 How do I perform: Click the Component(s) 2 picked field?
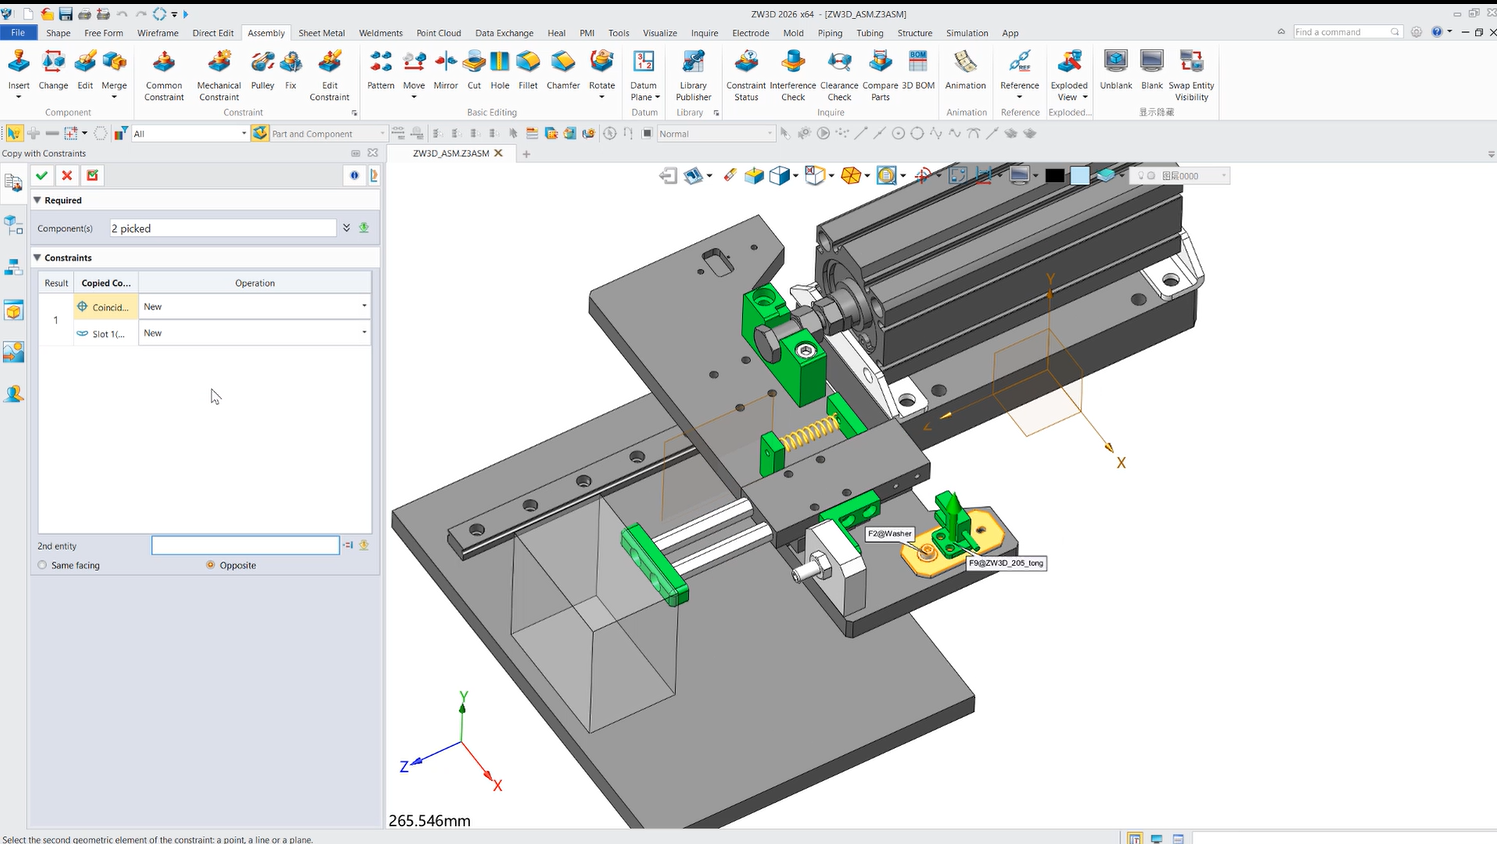pyautogui.click(x=223, y=228)
